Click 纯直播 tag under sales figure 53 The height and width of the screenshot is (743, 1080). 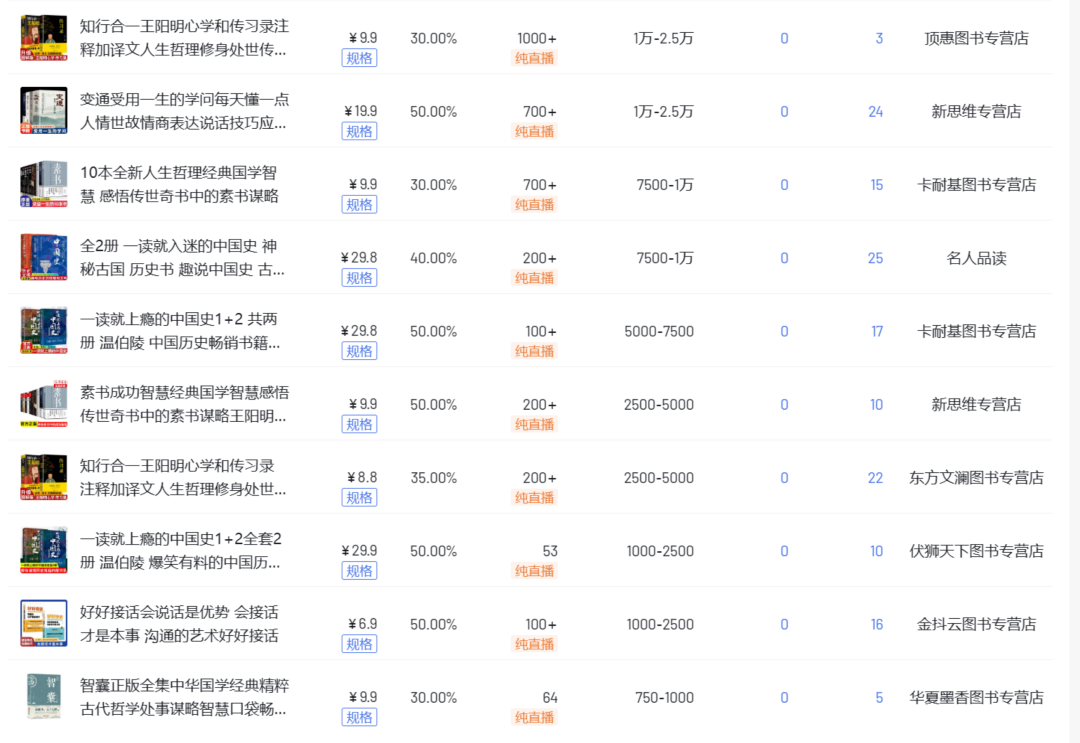534,571
